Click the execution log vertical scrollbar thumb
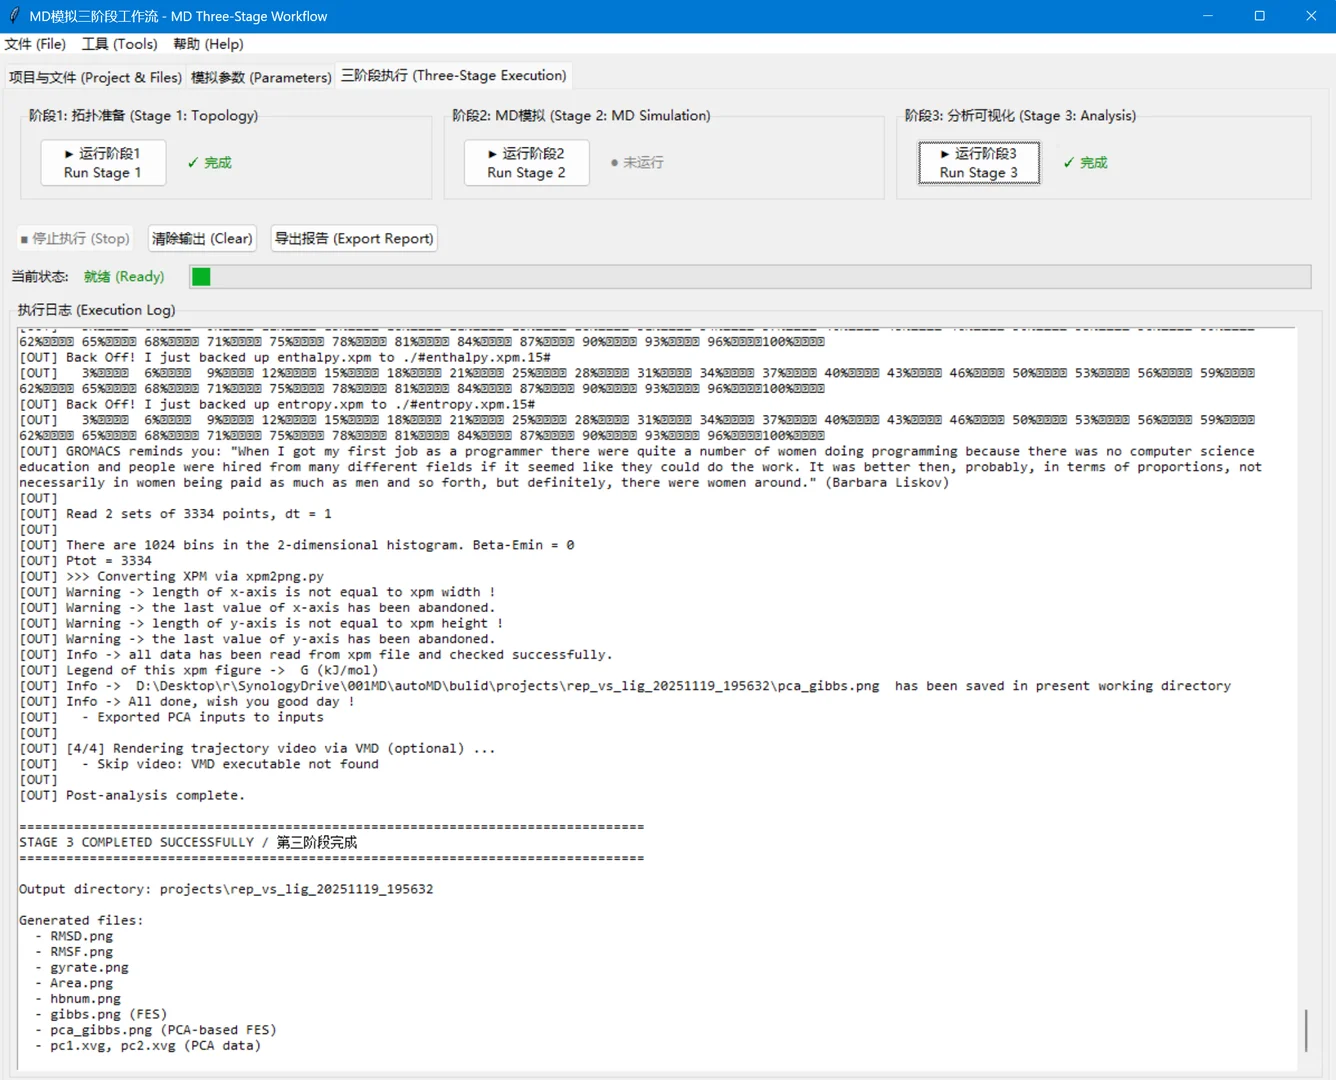1336x1080 pixels. 1306,1030
